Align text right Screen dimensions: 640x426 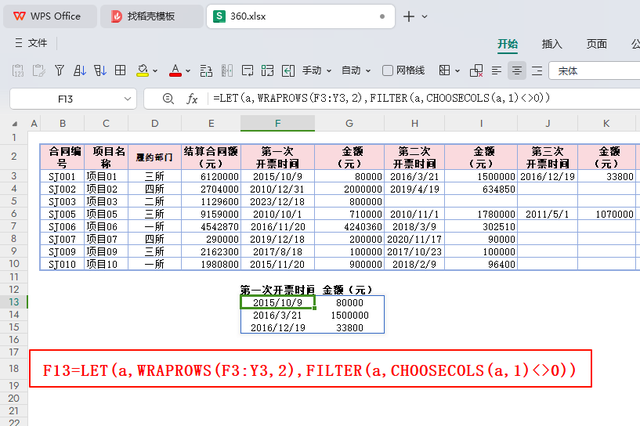click(x=537, y=71)
